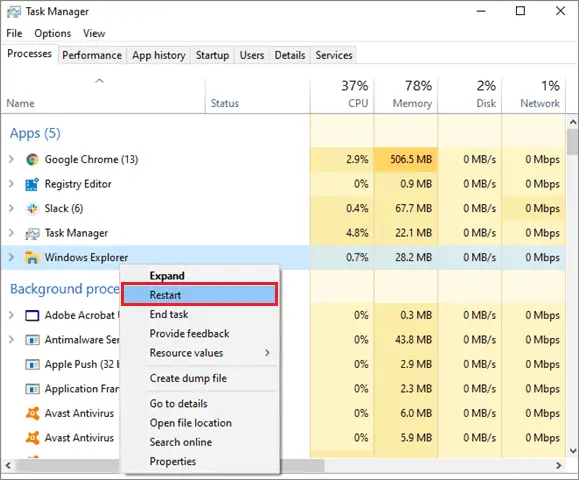579x480 pixels.
Task: Click Windows Explorer's 28.2 MB memory cell
Action: coord(406,257)
